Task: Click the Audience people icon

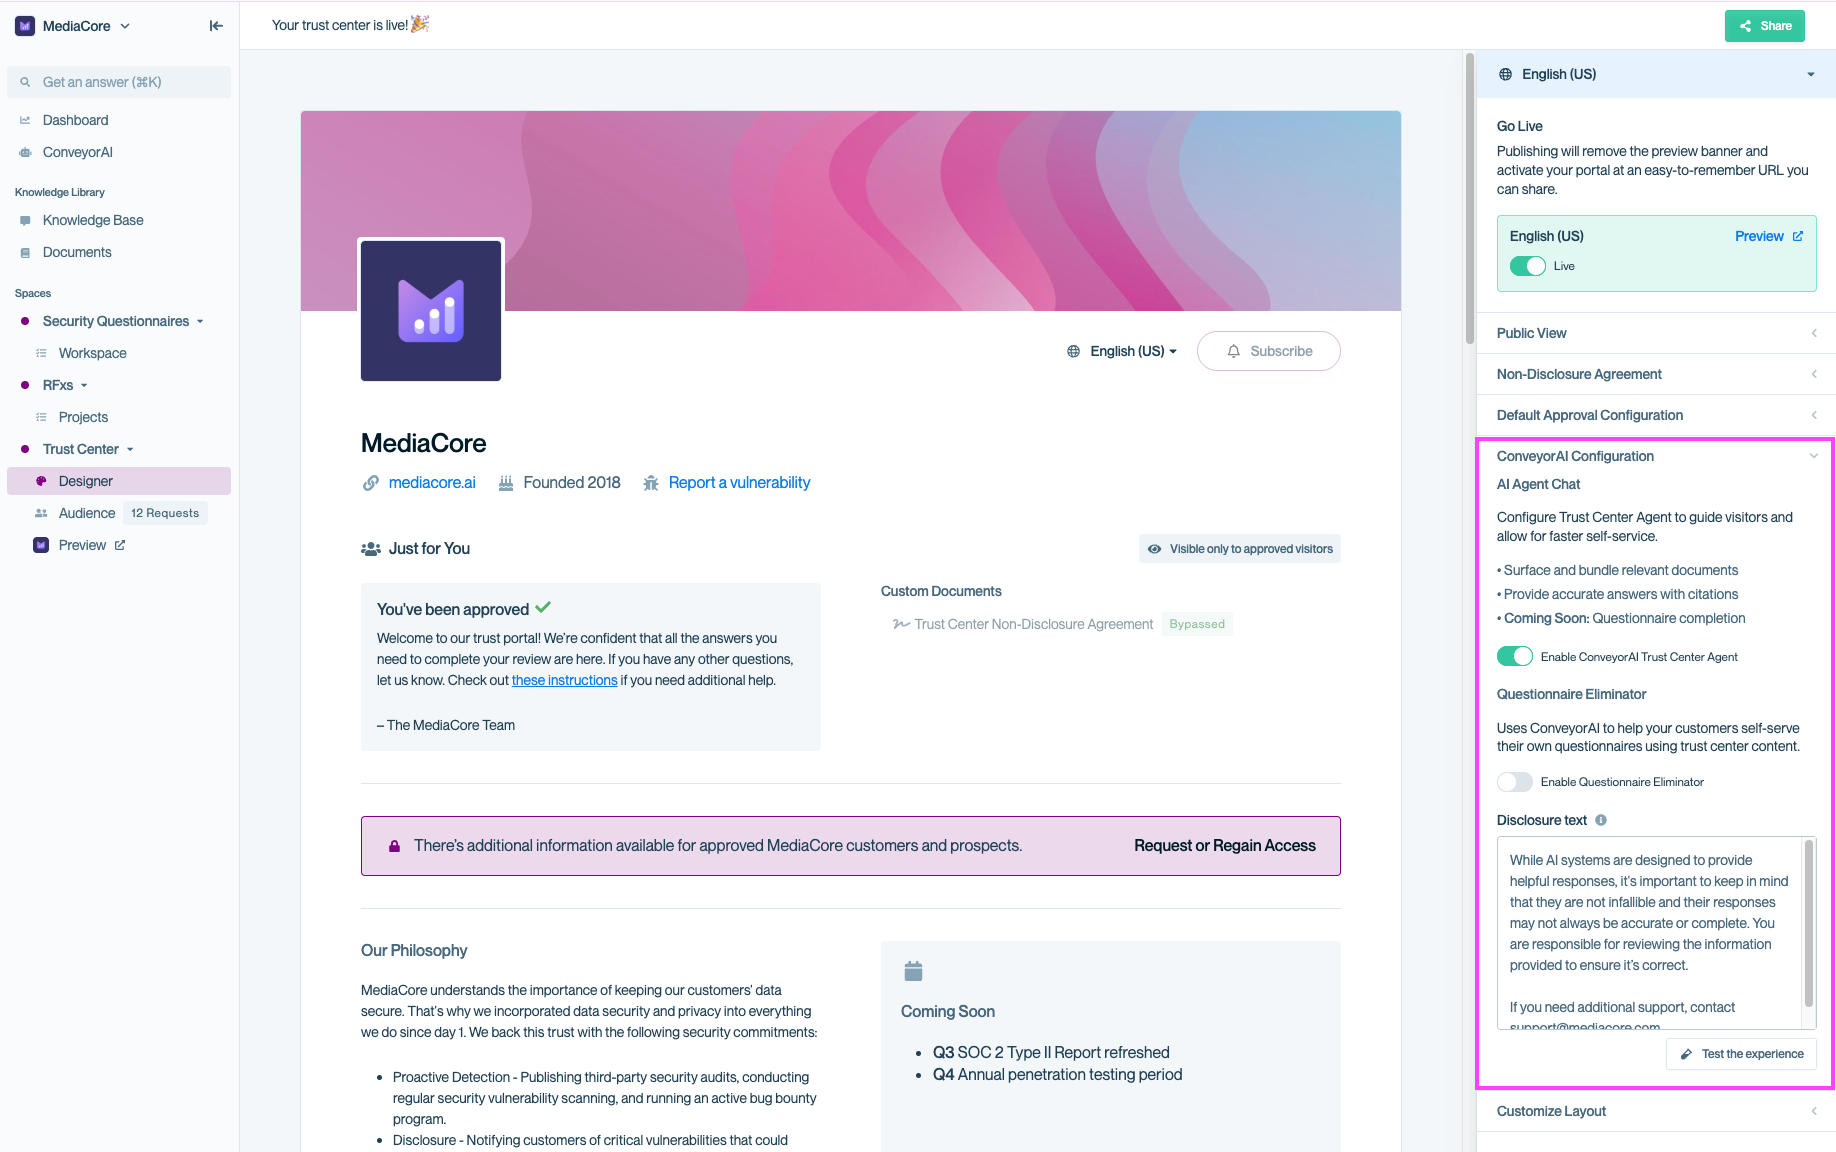Action: (x=41, y=513)
